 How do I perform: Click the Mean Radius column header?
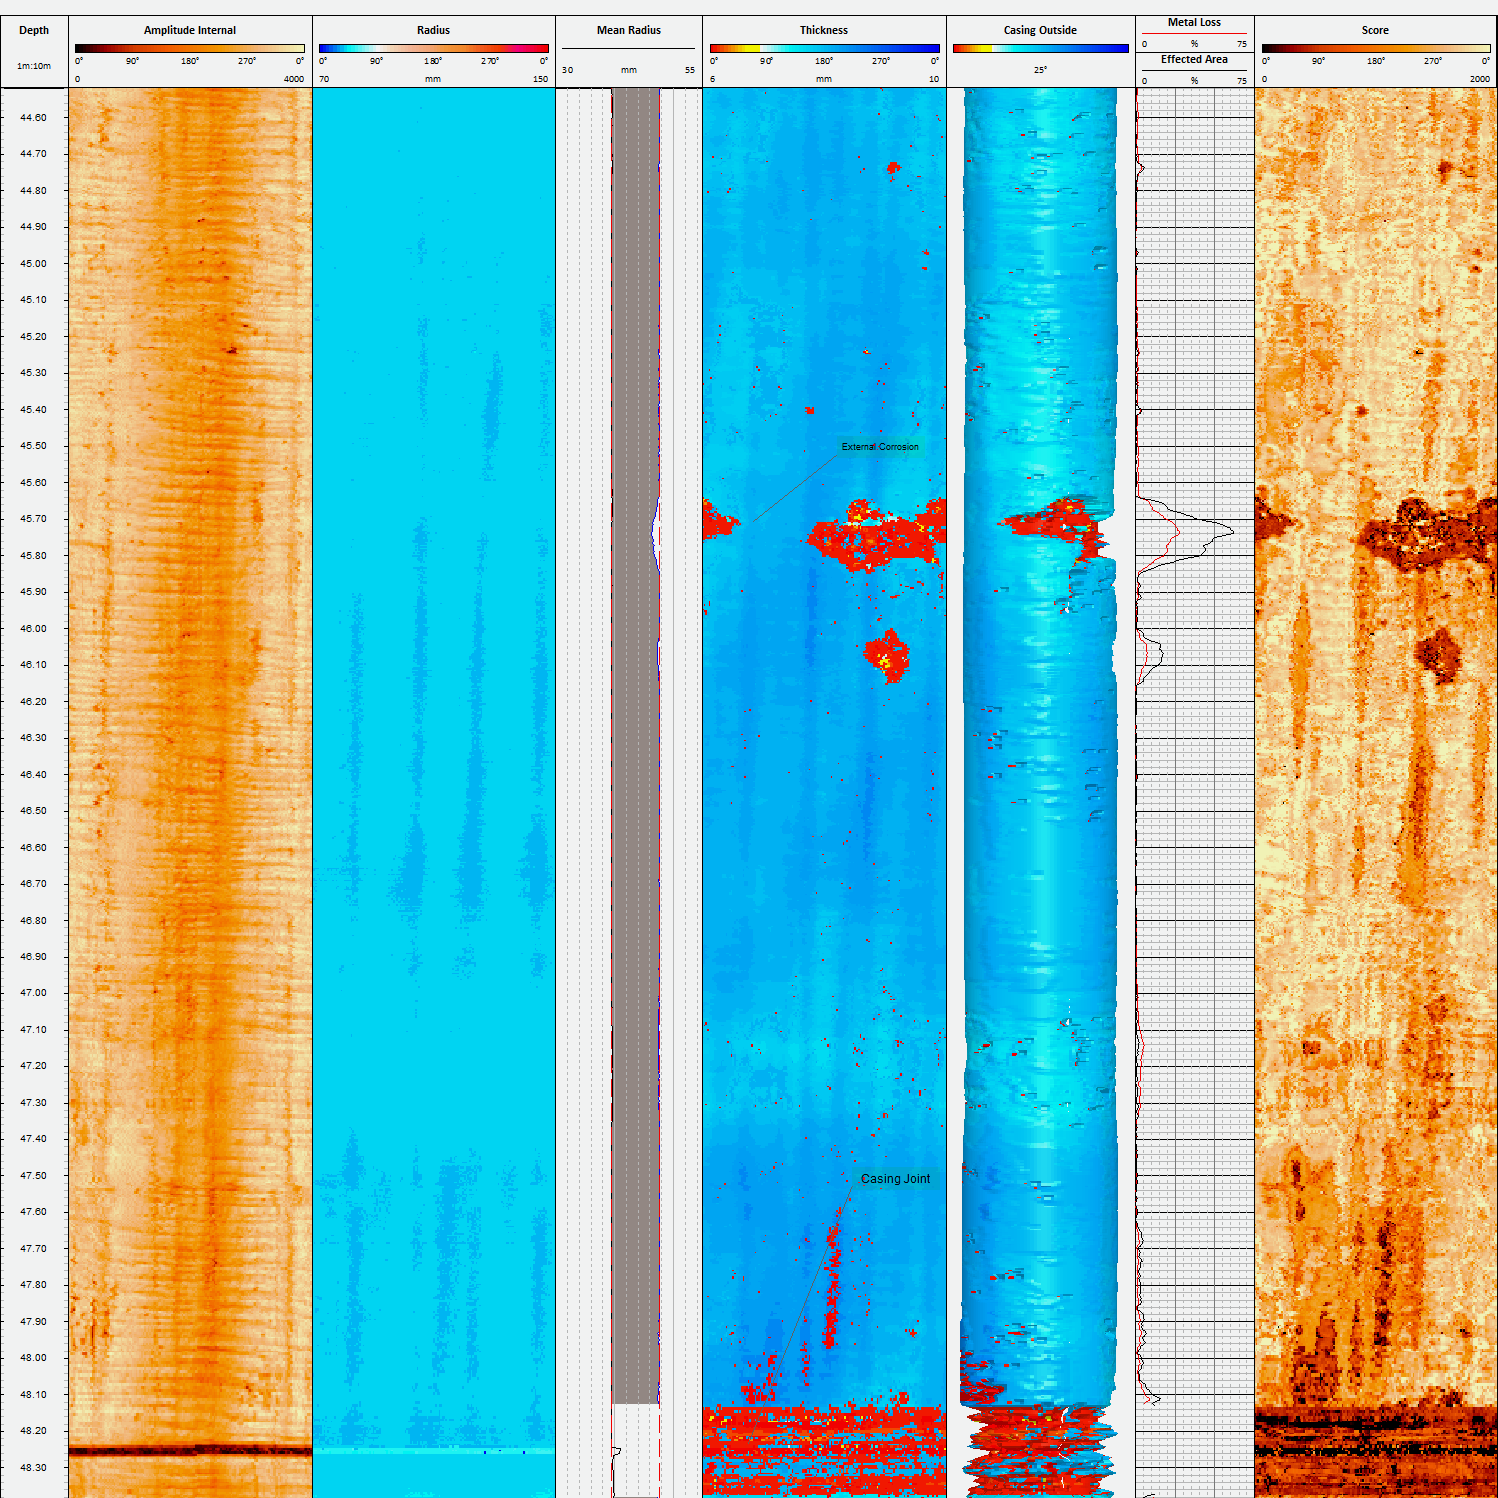pyautogui.click(x=629, y=30)
